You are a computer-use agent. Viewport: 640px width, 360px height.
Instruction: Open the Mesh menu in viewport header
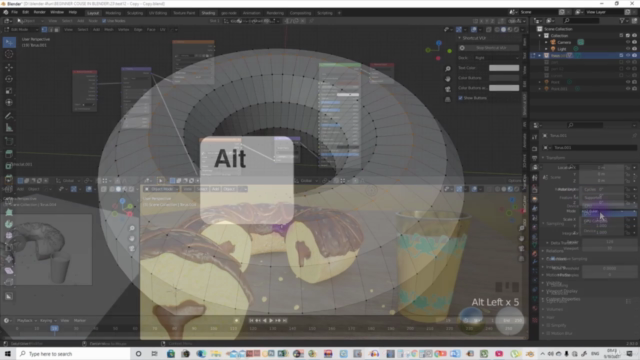pos(109,29)
